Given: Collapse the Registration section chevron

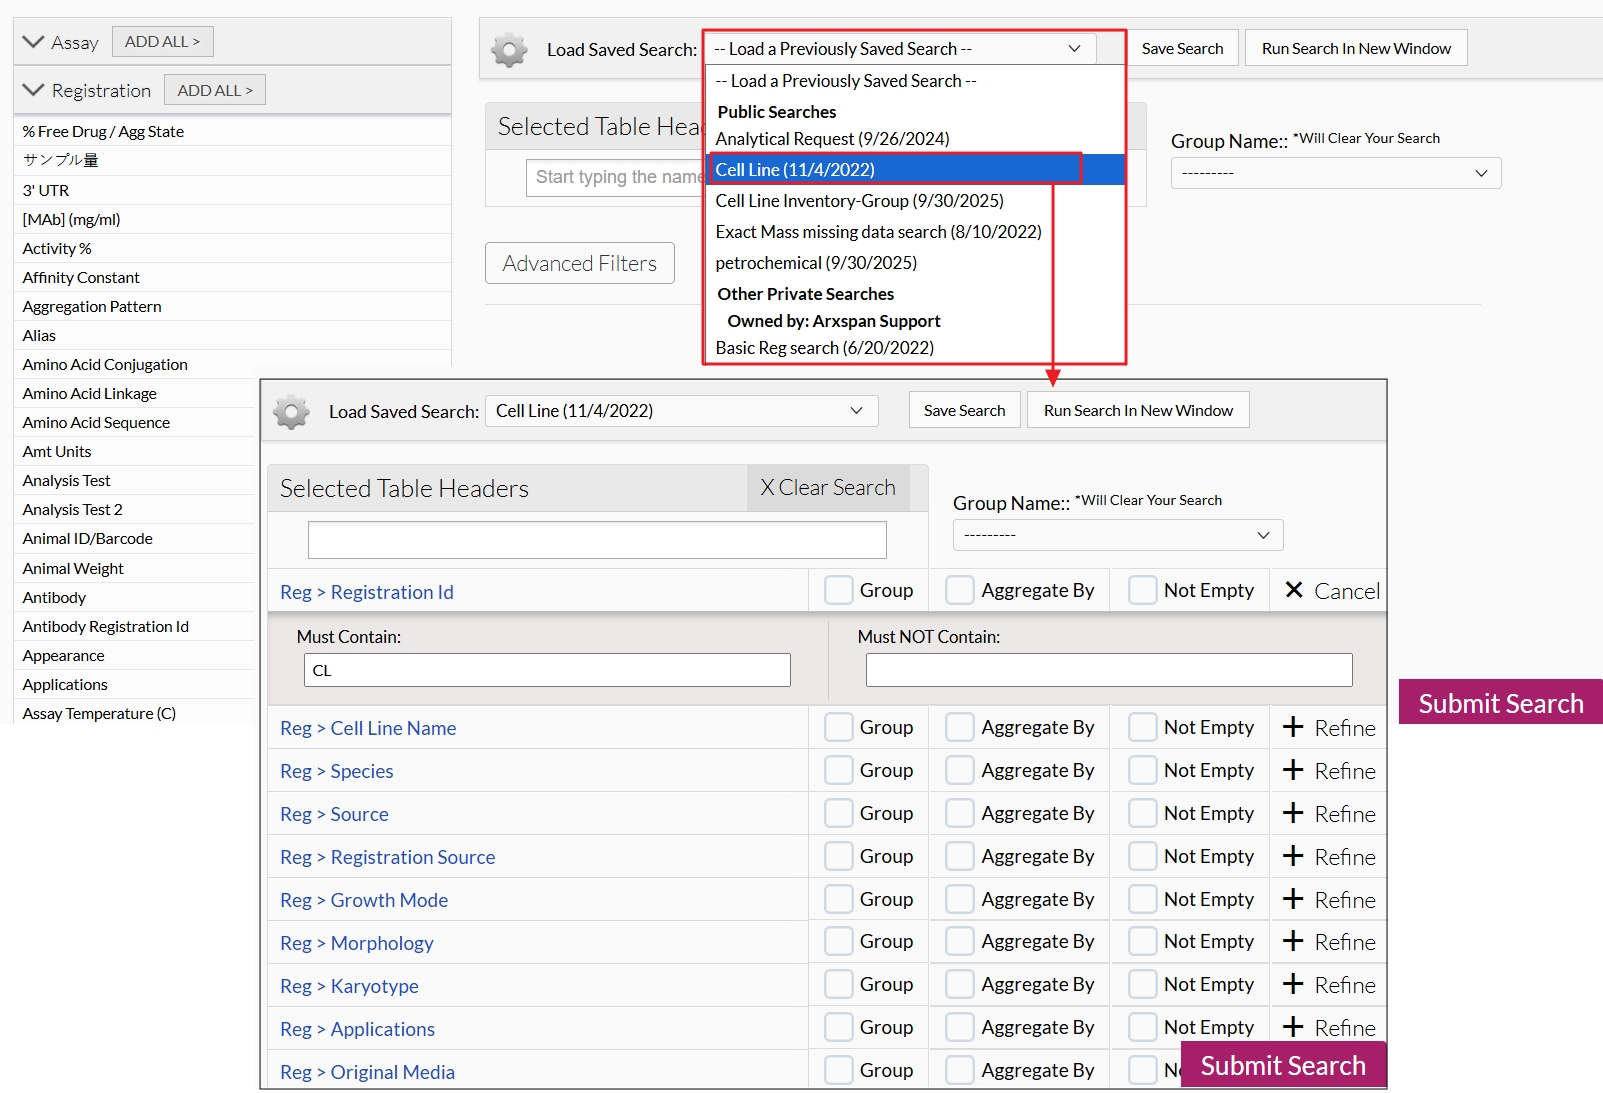Looking at the screenshot, I should [x=33, y=90].
